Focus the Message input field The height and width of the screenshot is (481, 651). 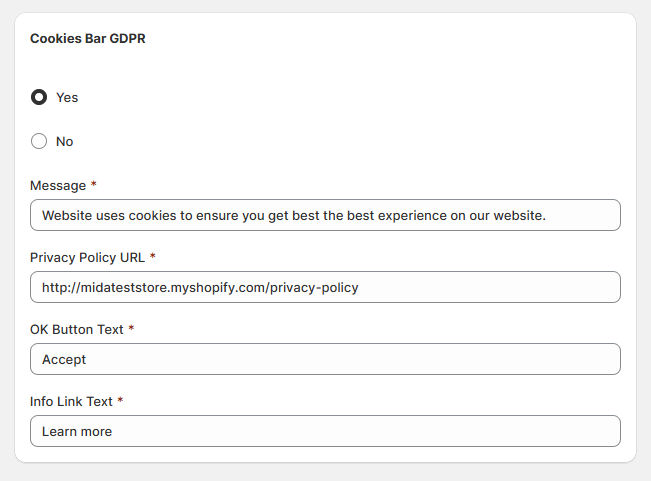point(325,215)
